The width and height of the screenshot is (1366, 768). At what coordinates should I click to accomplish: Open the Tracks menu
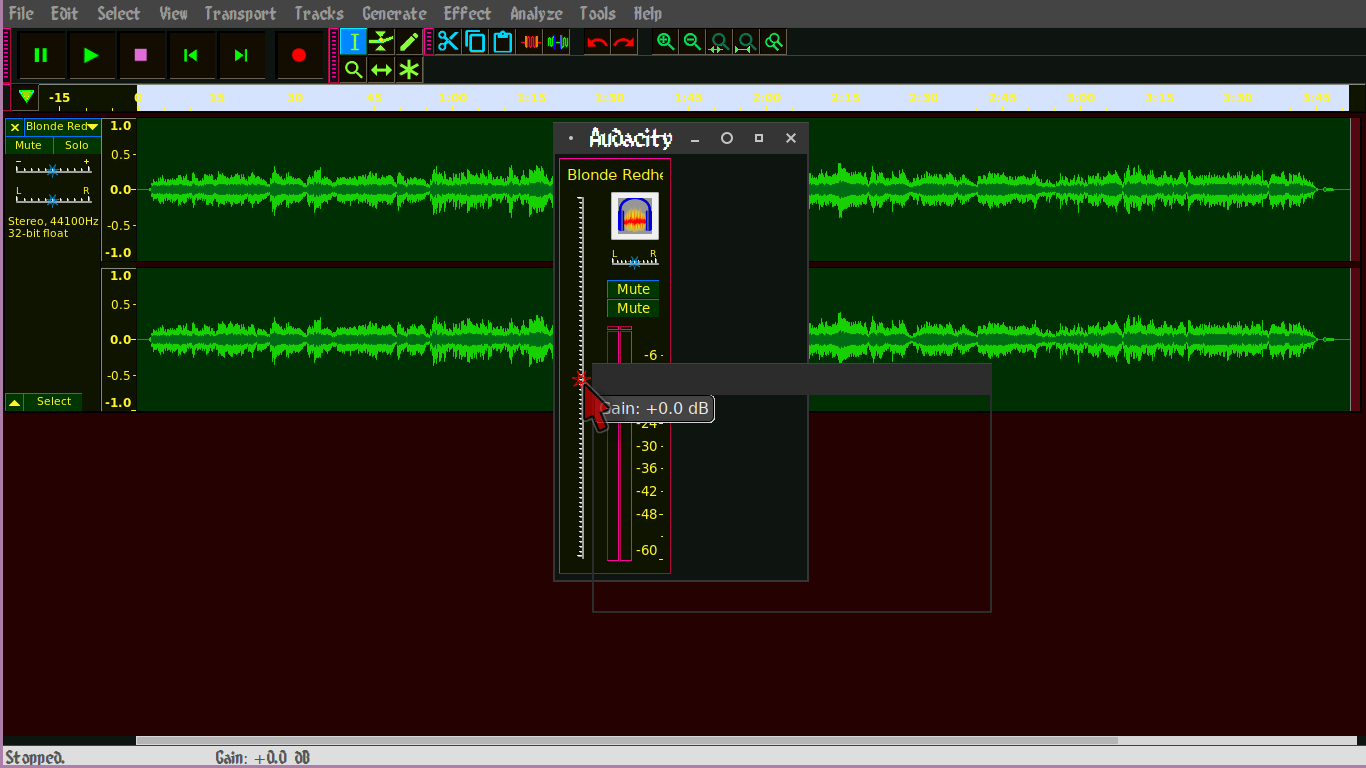tap(319, 13)
